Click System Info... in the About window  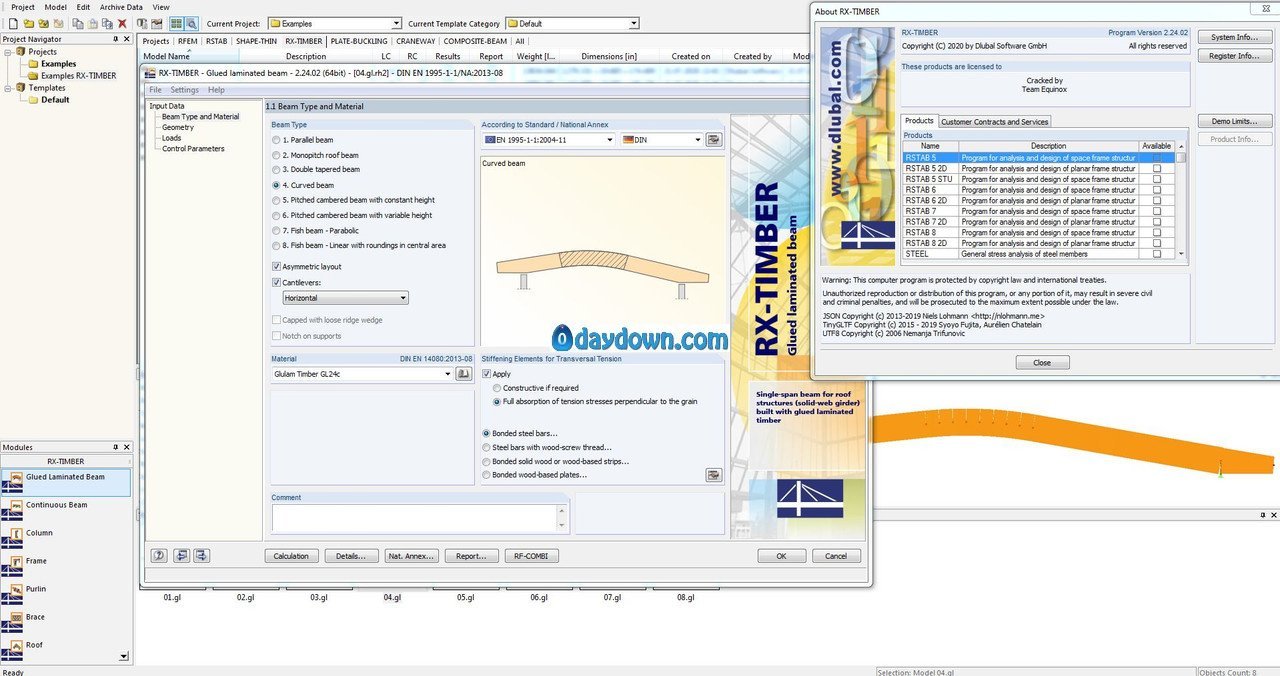click(1234, 37)
